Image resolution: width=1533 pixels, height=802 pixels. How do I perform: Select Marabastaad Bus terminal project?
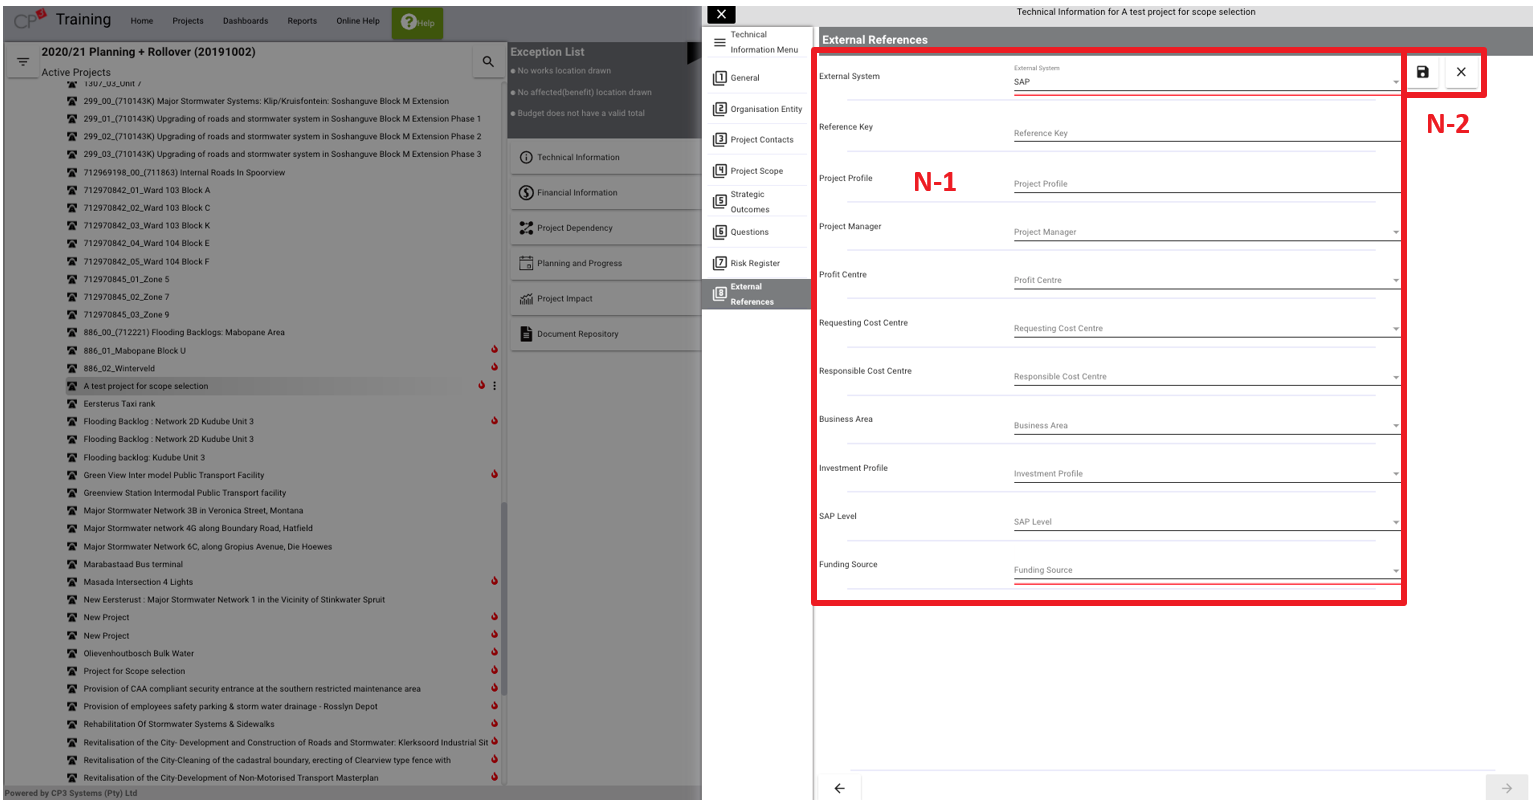pyautogui.click(x=133, y=564)
